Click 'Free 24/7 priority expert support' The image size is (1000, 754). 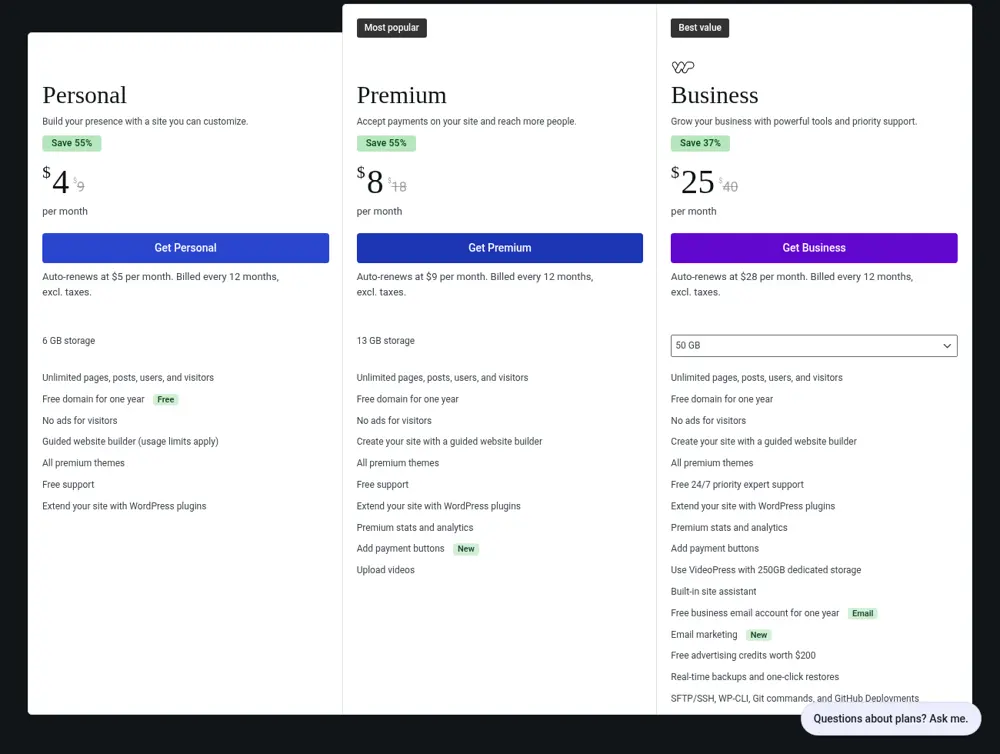point(737,484)
